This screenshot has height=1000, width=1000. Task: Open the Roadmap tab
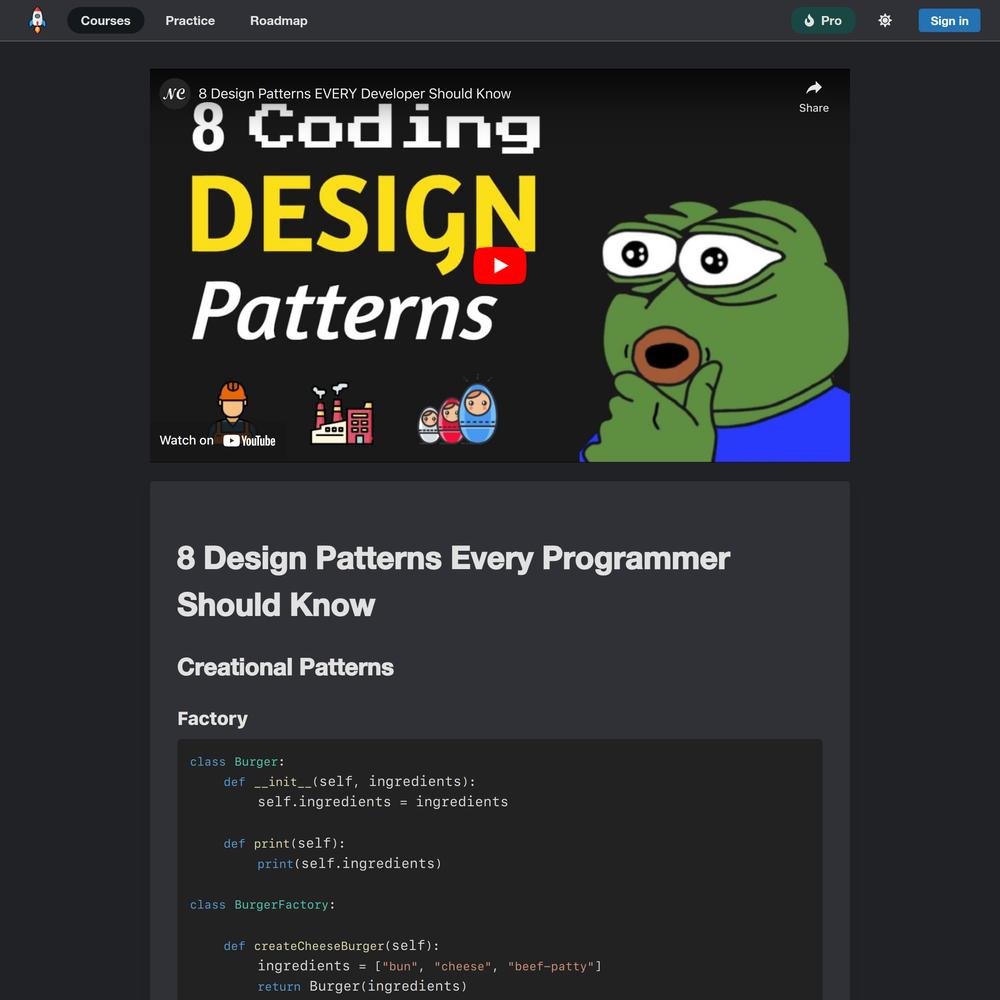(x=279, y=20)
